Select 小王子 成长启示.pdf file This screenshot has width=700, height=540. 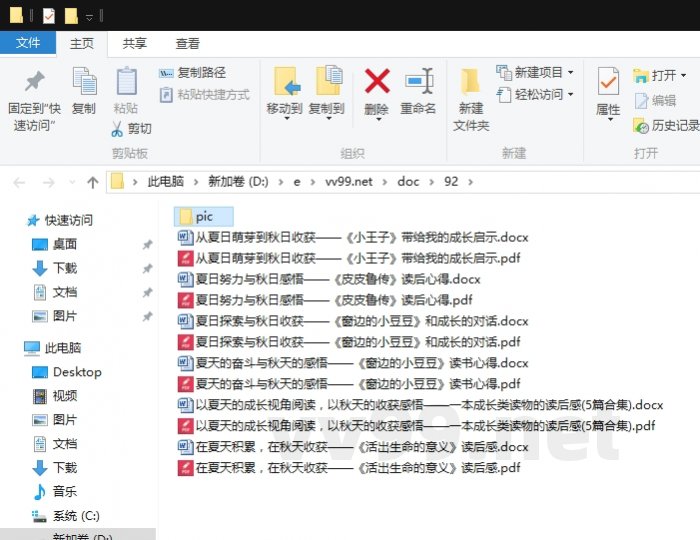349,258
